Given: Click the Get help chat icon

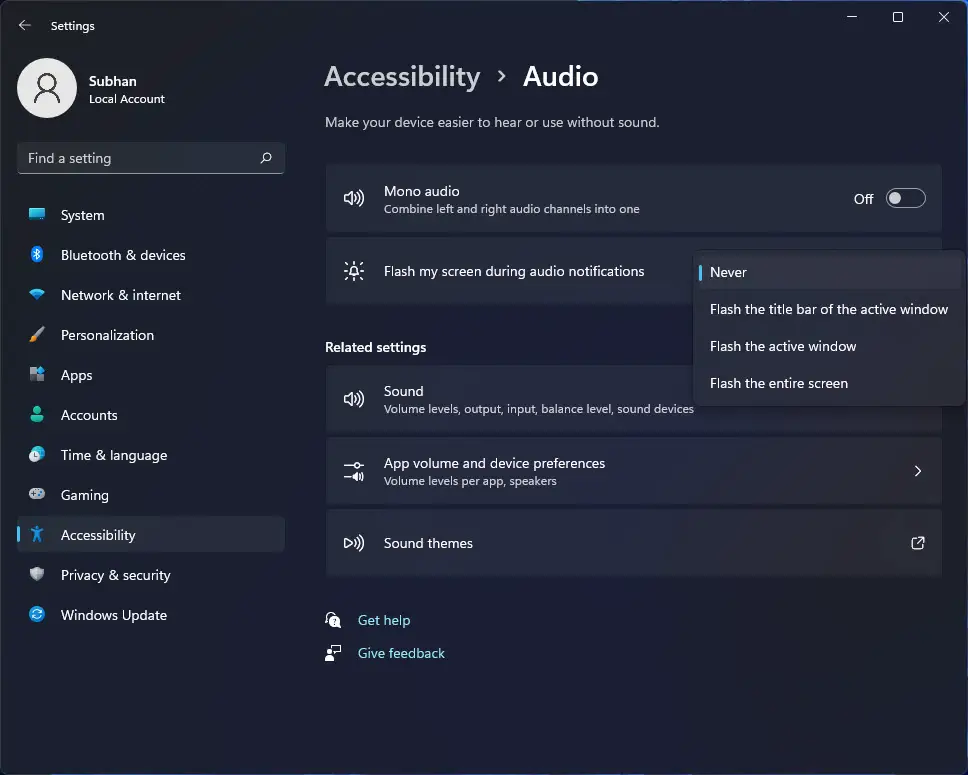Looking at the screenshot, I should coord(333,620).
